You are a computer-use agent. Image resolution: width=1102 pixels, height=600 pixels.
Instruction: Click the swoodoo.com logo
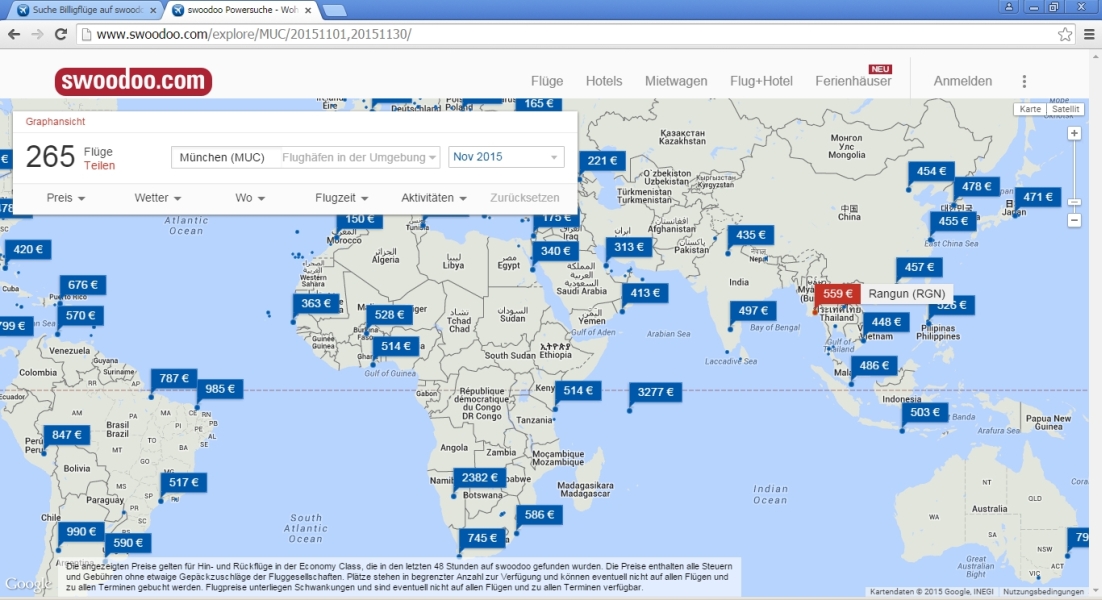tap(134, 81)
